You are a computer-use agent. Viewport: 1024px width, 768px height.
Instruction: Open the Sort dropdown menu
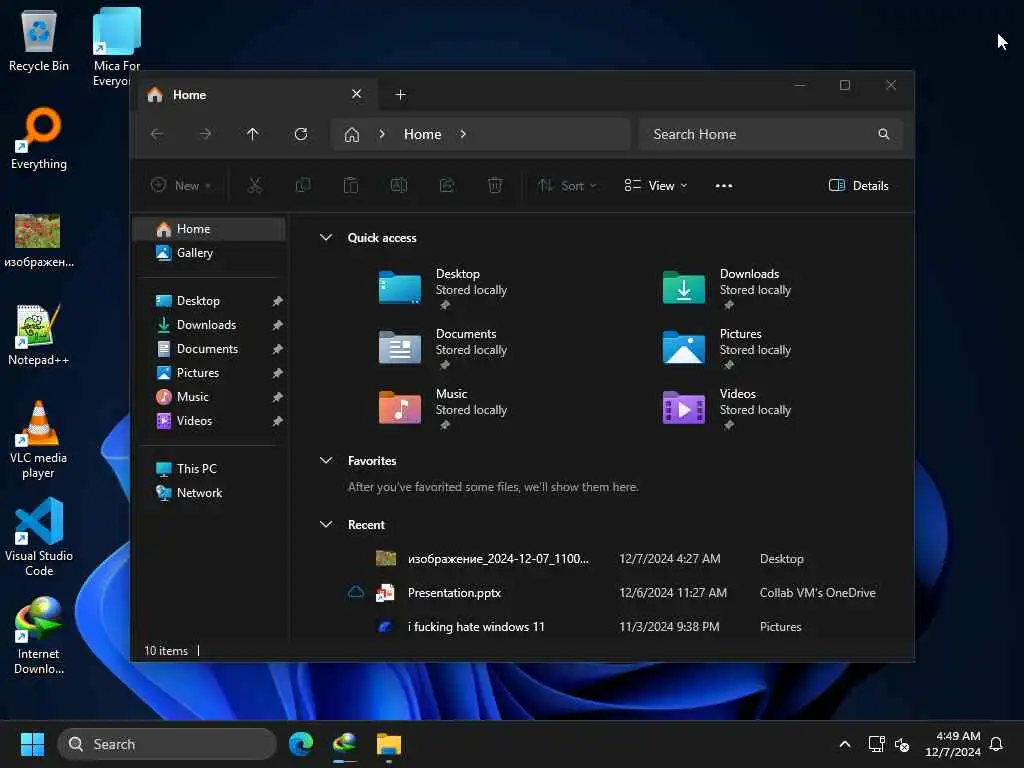pos(567,185)
